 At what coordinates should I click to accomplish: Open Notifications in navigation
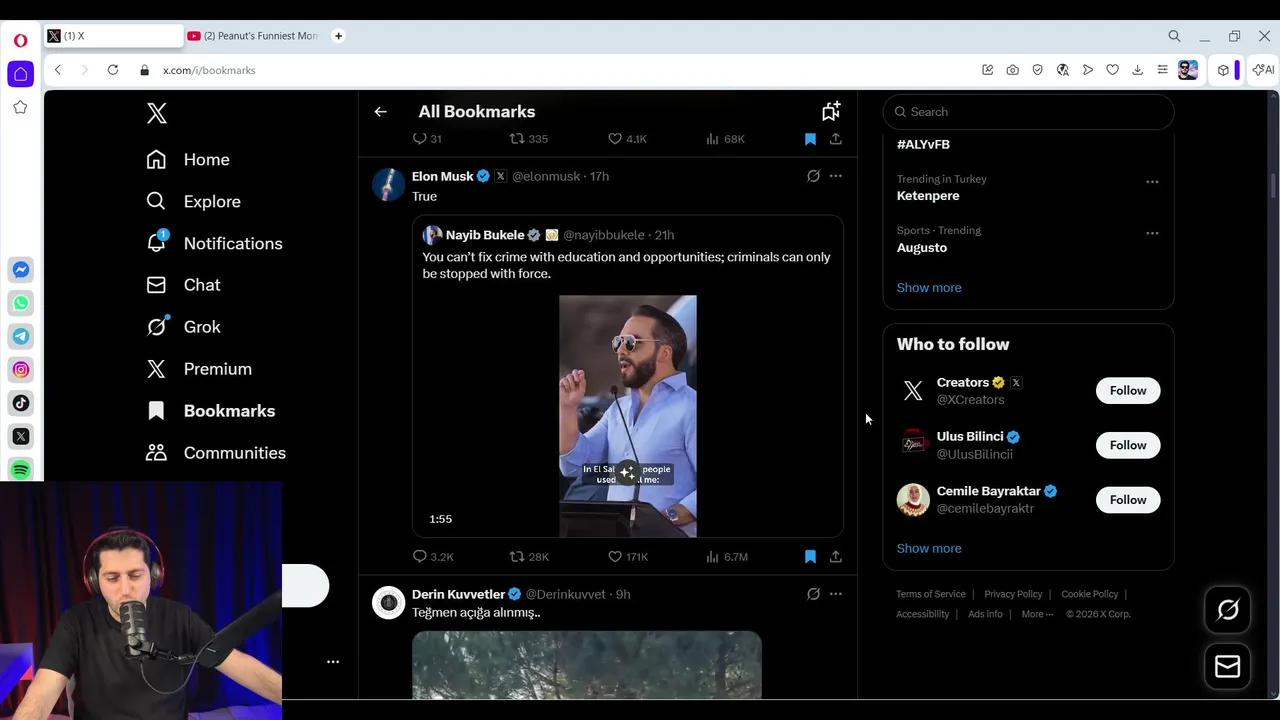pyautogui.click(x=214, y=244)
